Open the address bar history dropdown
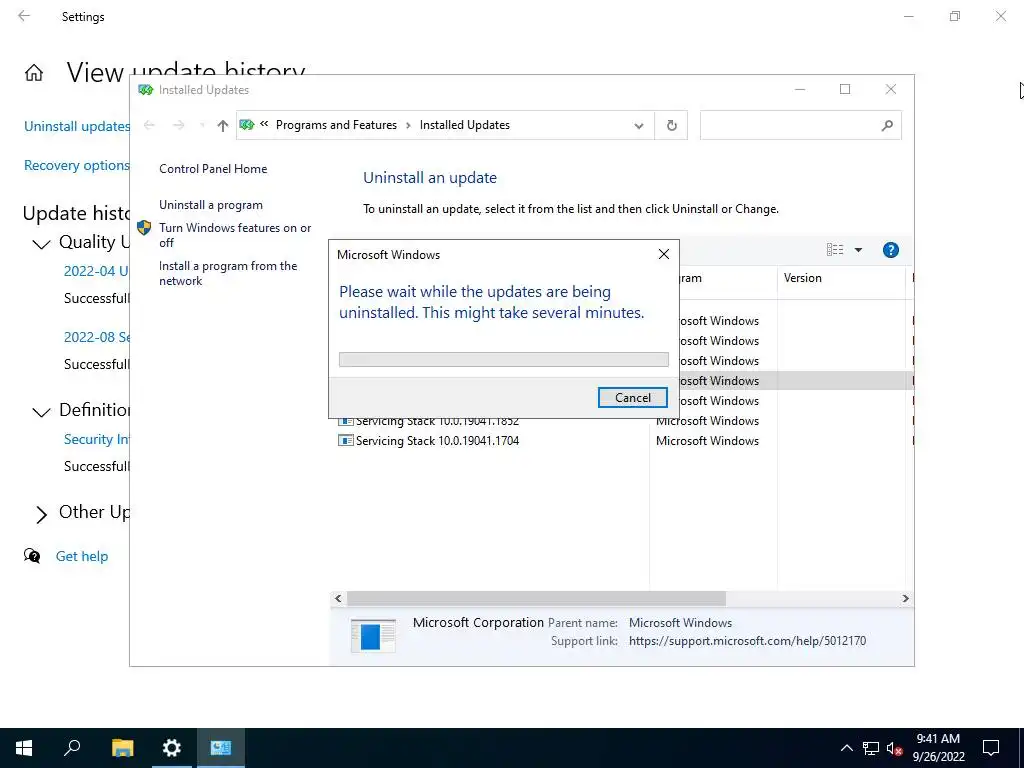Screen dimensions: 1024x768 [x=639, y=125]
